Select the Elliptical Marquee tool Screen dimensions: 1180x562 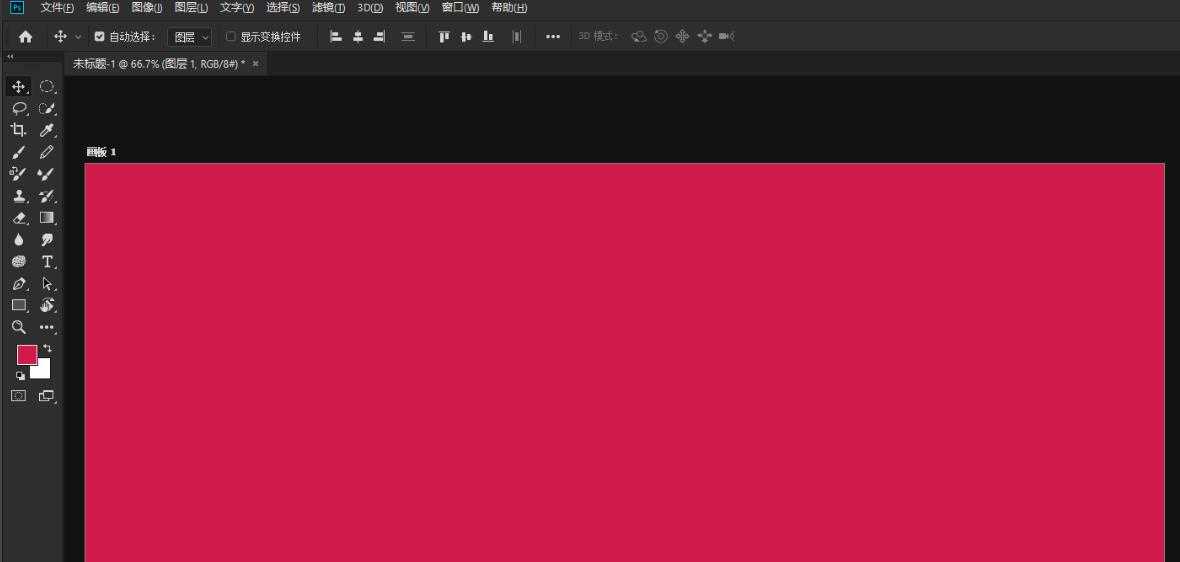(46, 87)
